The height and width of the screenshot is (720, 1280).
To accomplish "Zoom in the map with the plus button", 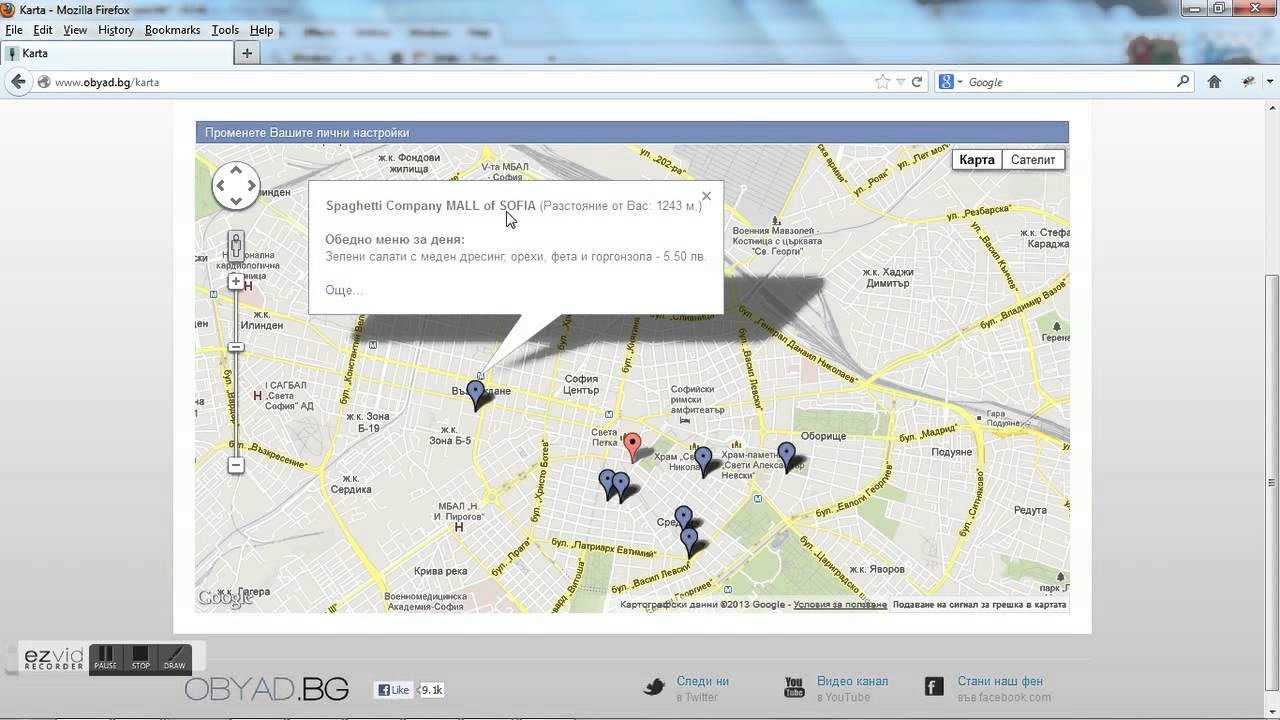I will tap(236, 282).
